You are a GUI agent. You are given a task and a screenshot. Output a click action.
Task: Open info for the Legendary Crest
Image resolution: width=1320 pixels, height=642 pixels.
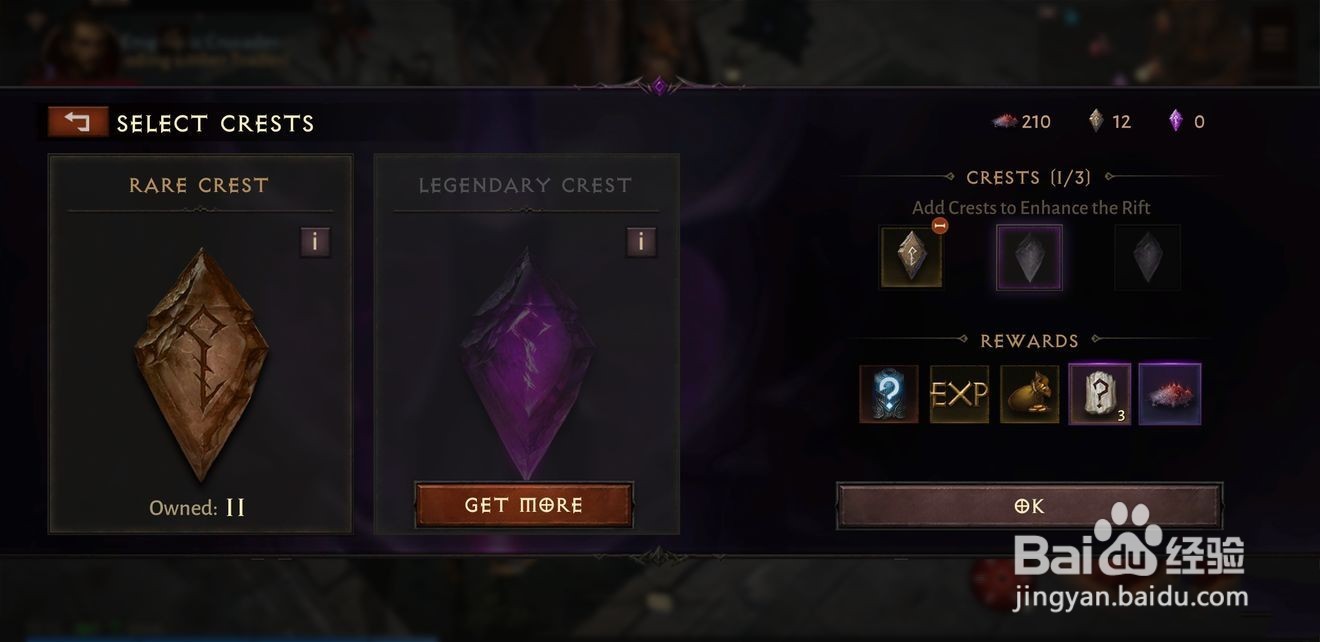641,242
